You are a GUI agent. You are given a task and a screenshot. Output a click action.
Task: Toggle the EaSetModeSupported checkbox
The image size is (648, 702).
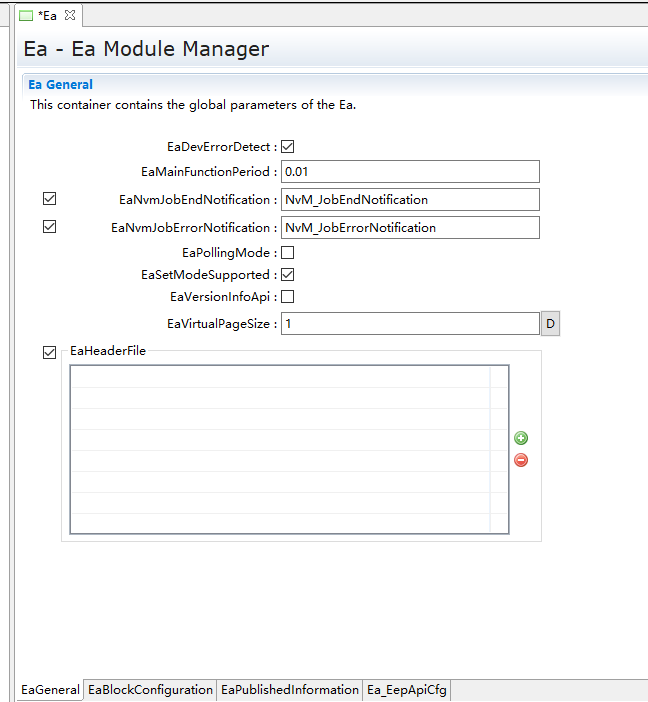pos(288,275)
